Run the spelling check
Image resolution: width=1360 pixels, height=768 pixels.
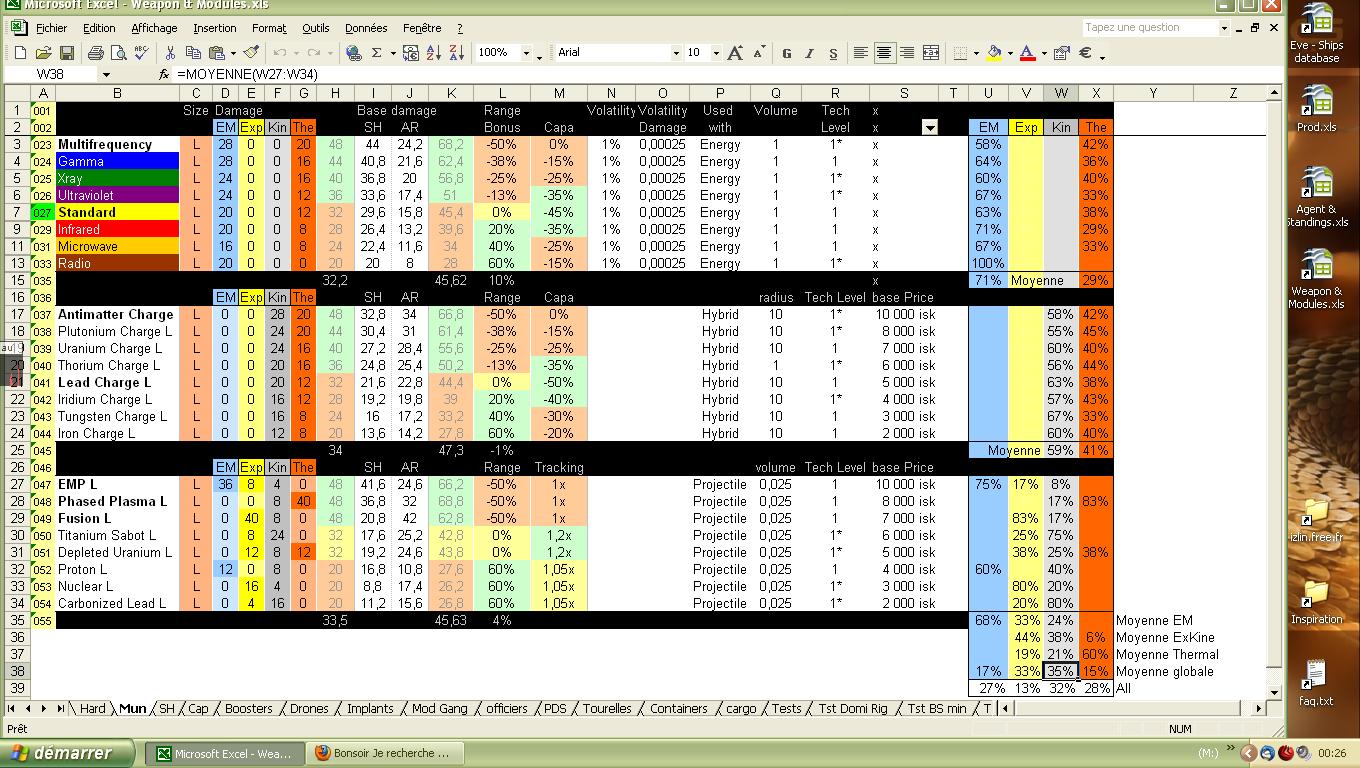pyautogui.click(x=141, y=53)
